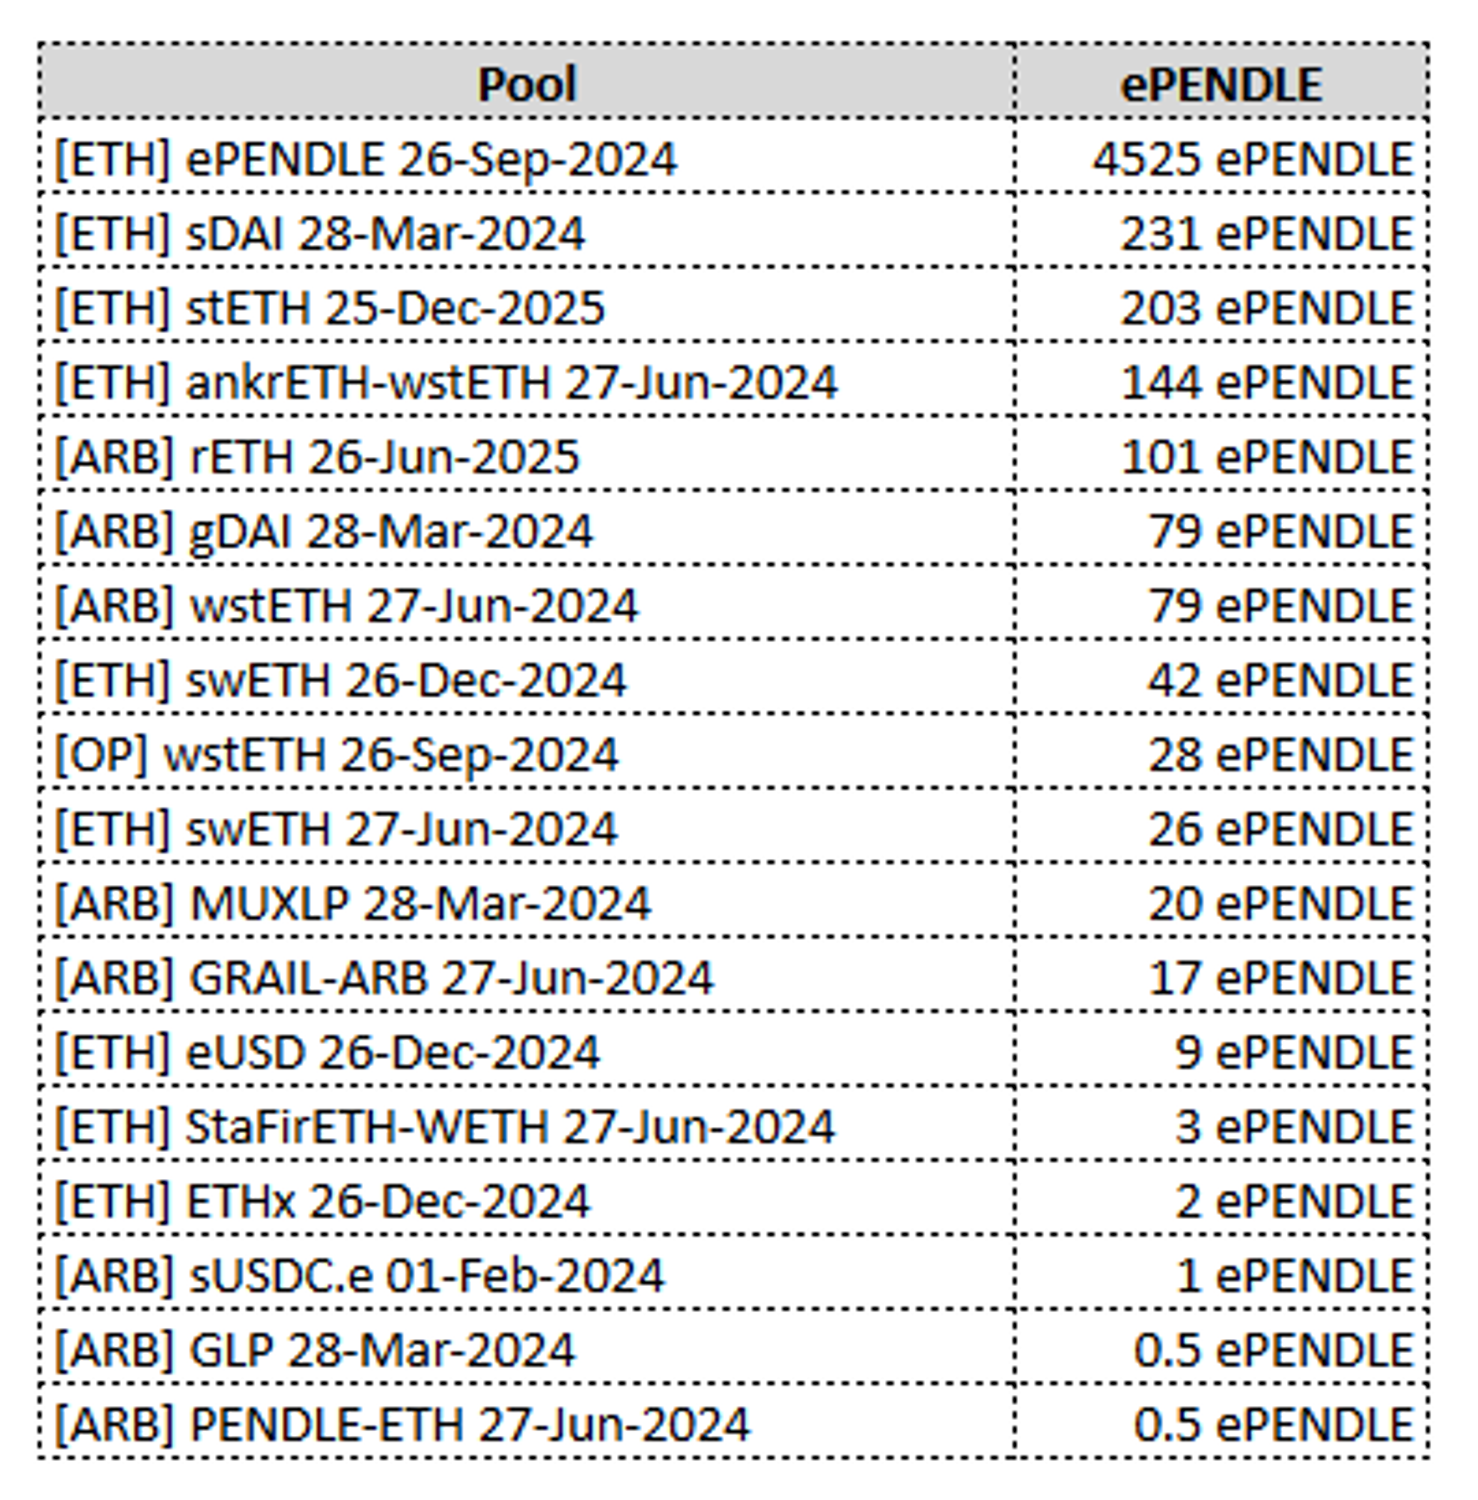Click the ankrETH-wstETH 27-Jun-2024 pool cell
The width and height of the screenshot is (1478, 1500).
coord(446,383)
